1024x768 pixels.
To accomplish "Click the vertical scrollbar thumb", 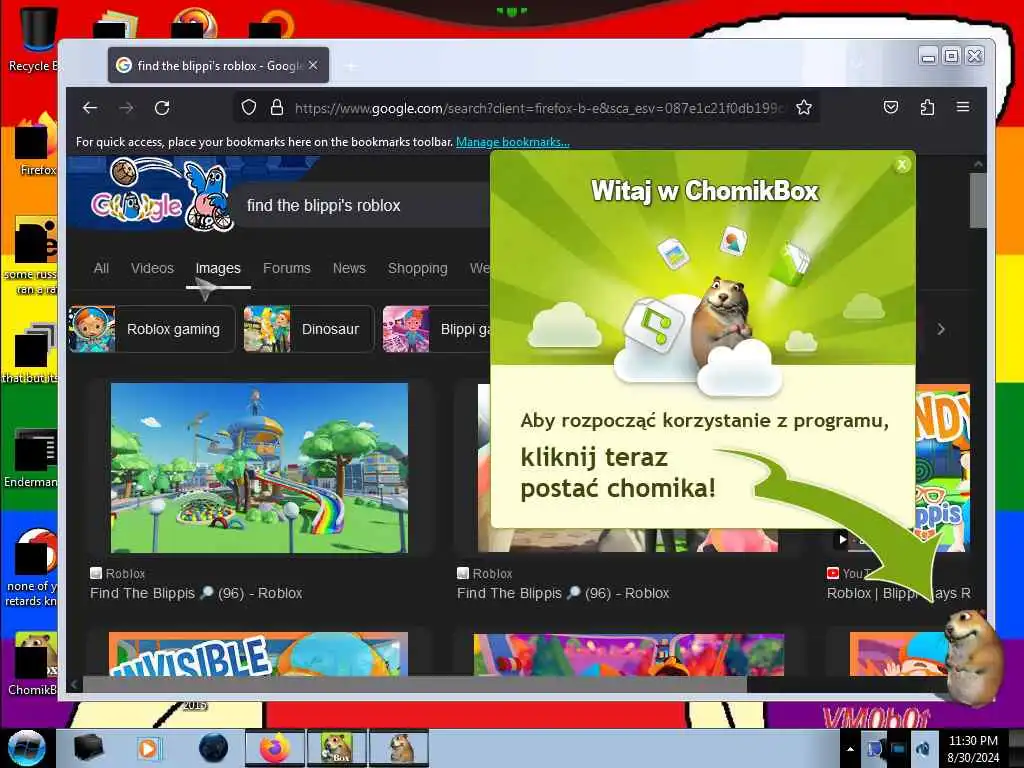I will (x=978, y=200).
